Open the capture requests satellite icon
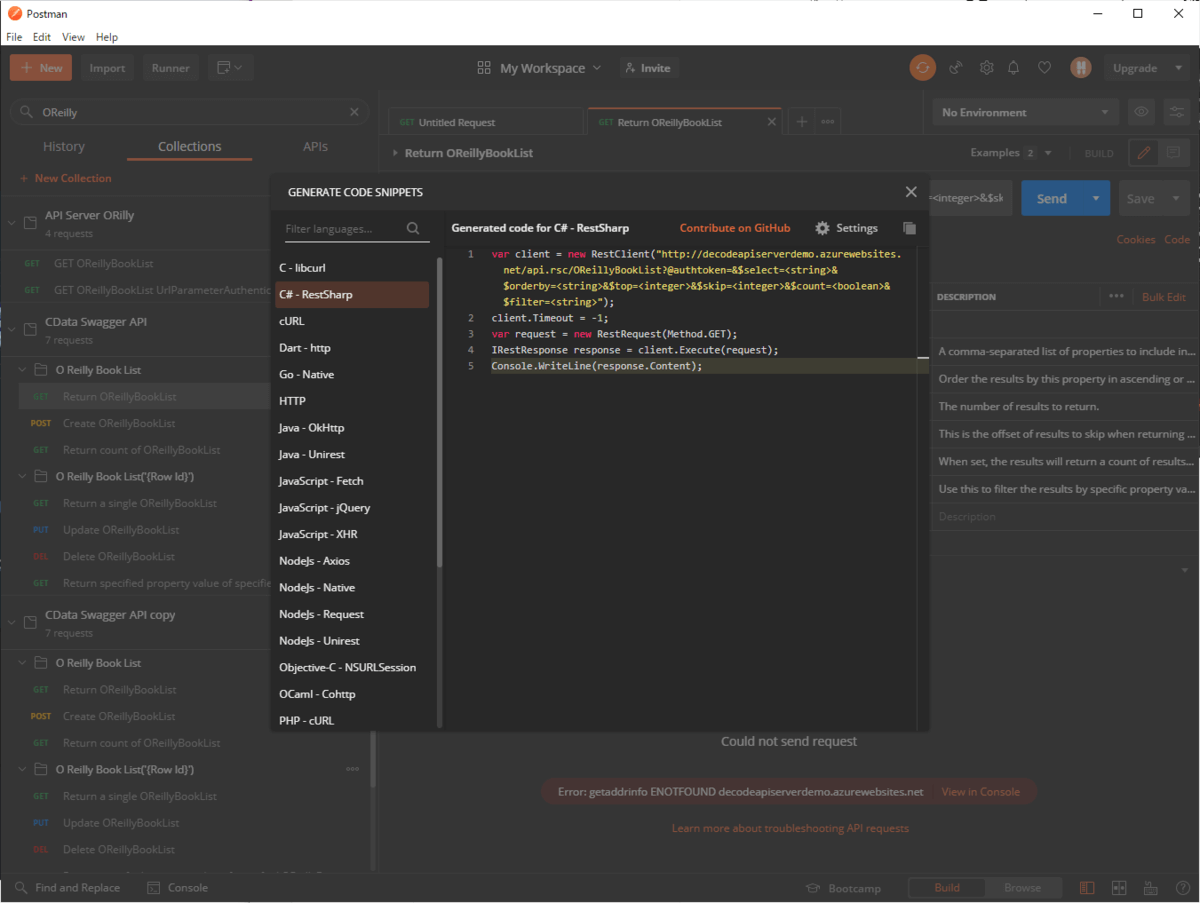The image size is (1200, 903). pos(956,68)
